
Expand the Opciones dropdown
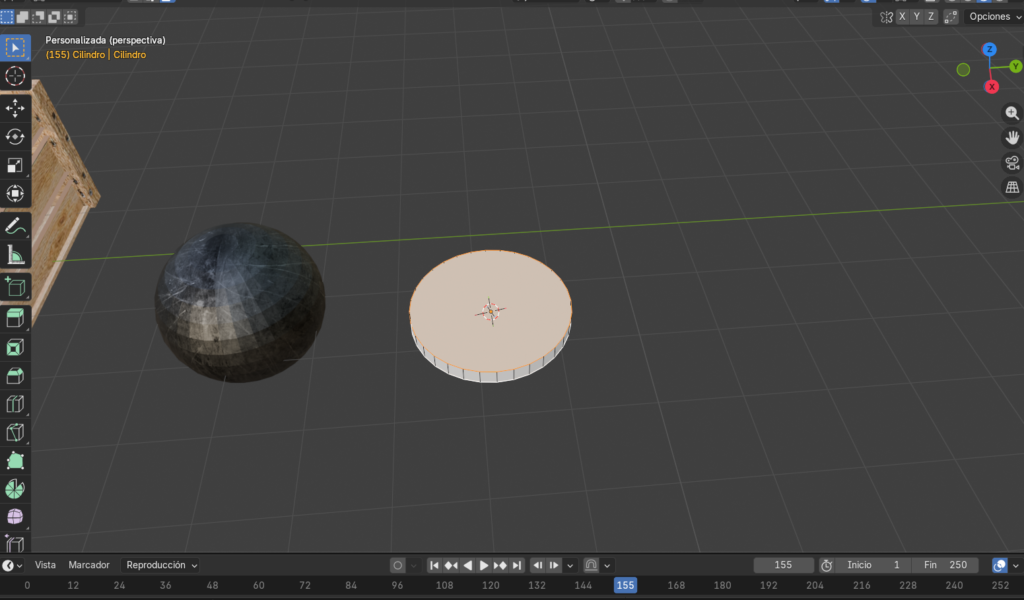(x=994, y=17)
